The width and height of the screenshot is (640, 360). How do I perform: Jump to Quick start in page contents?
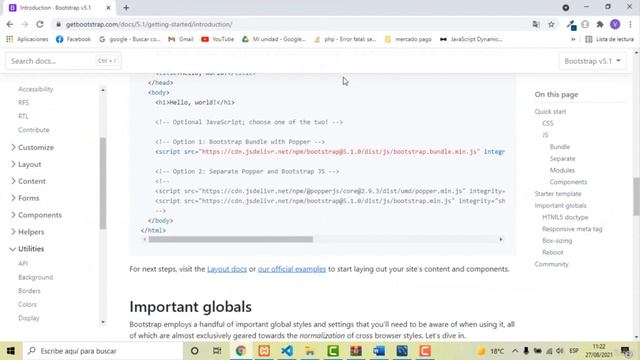pyautogui.click(x=550, y=111)
